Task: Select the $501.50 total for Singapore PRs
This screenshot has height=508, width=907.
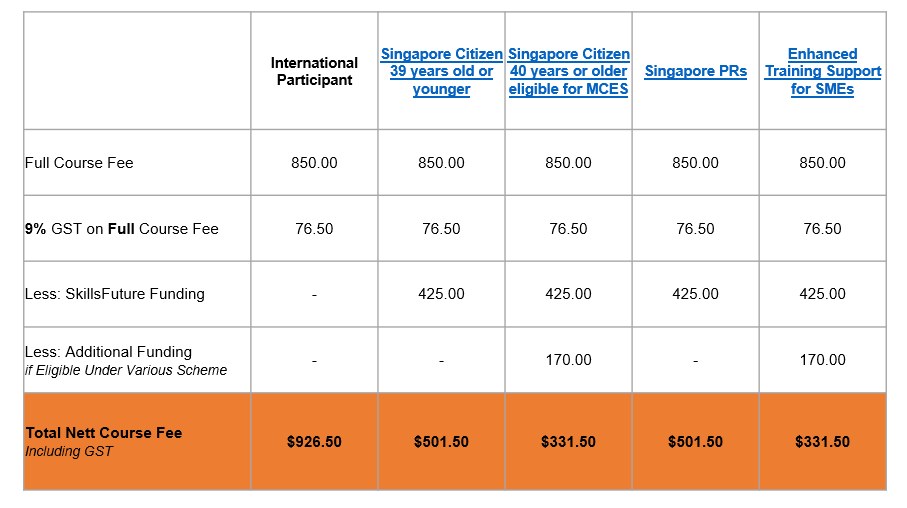Action: pyautogui.click(x=695, y=442)
